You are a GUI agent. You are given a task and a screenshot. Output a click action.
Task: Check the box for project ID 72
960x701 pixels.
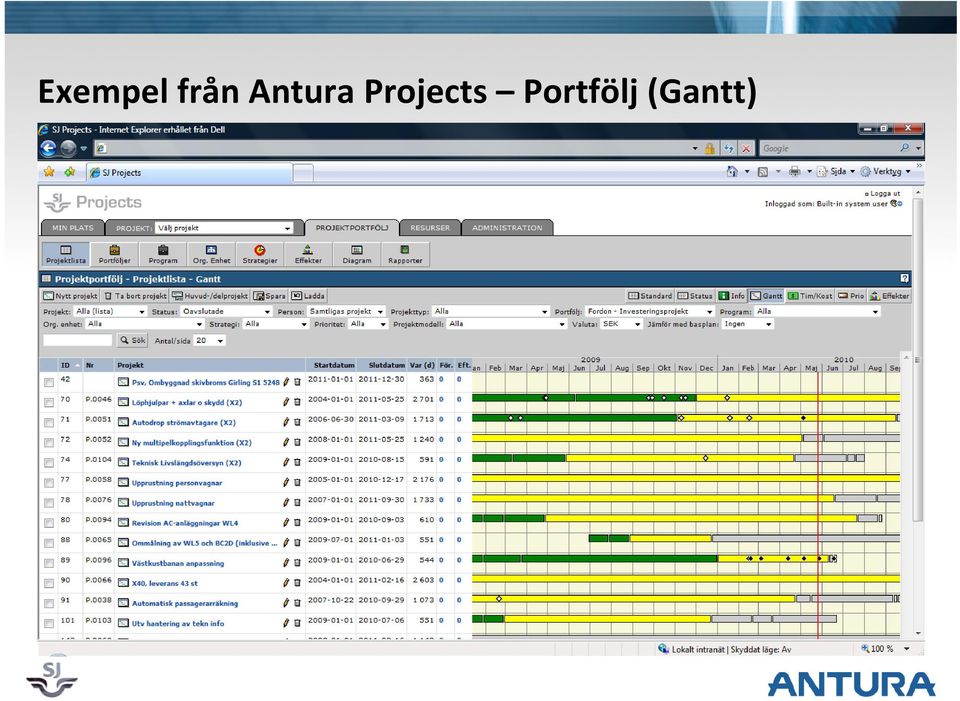click(x=49, y=443)
